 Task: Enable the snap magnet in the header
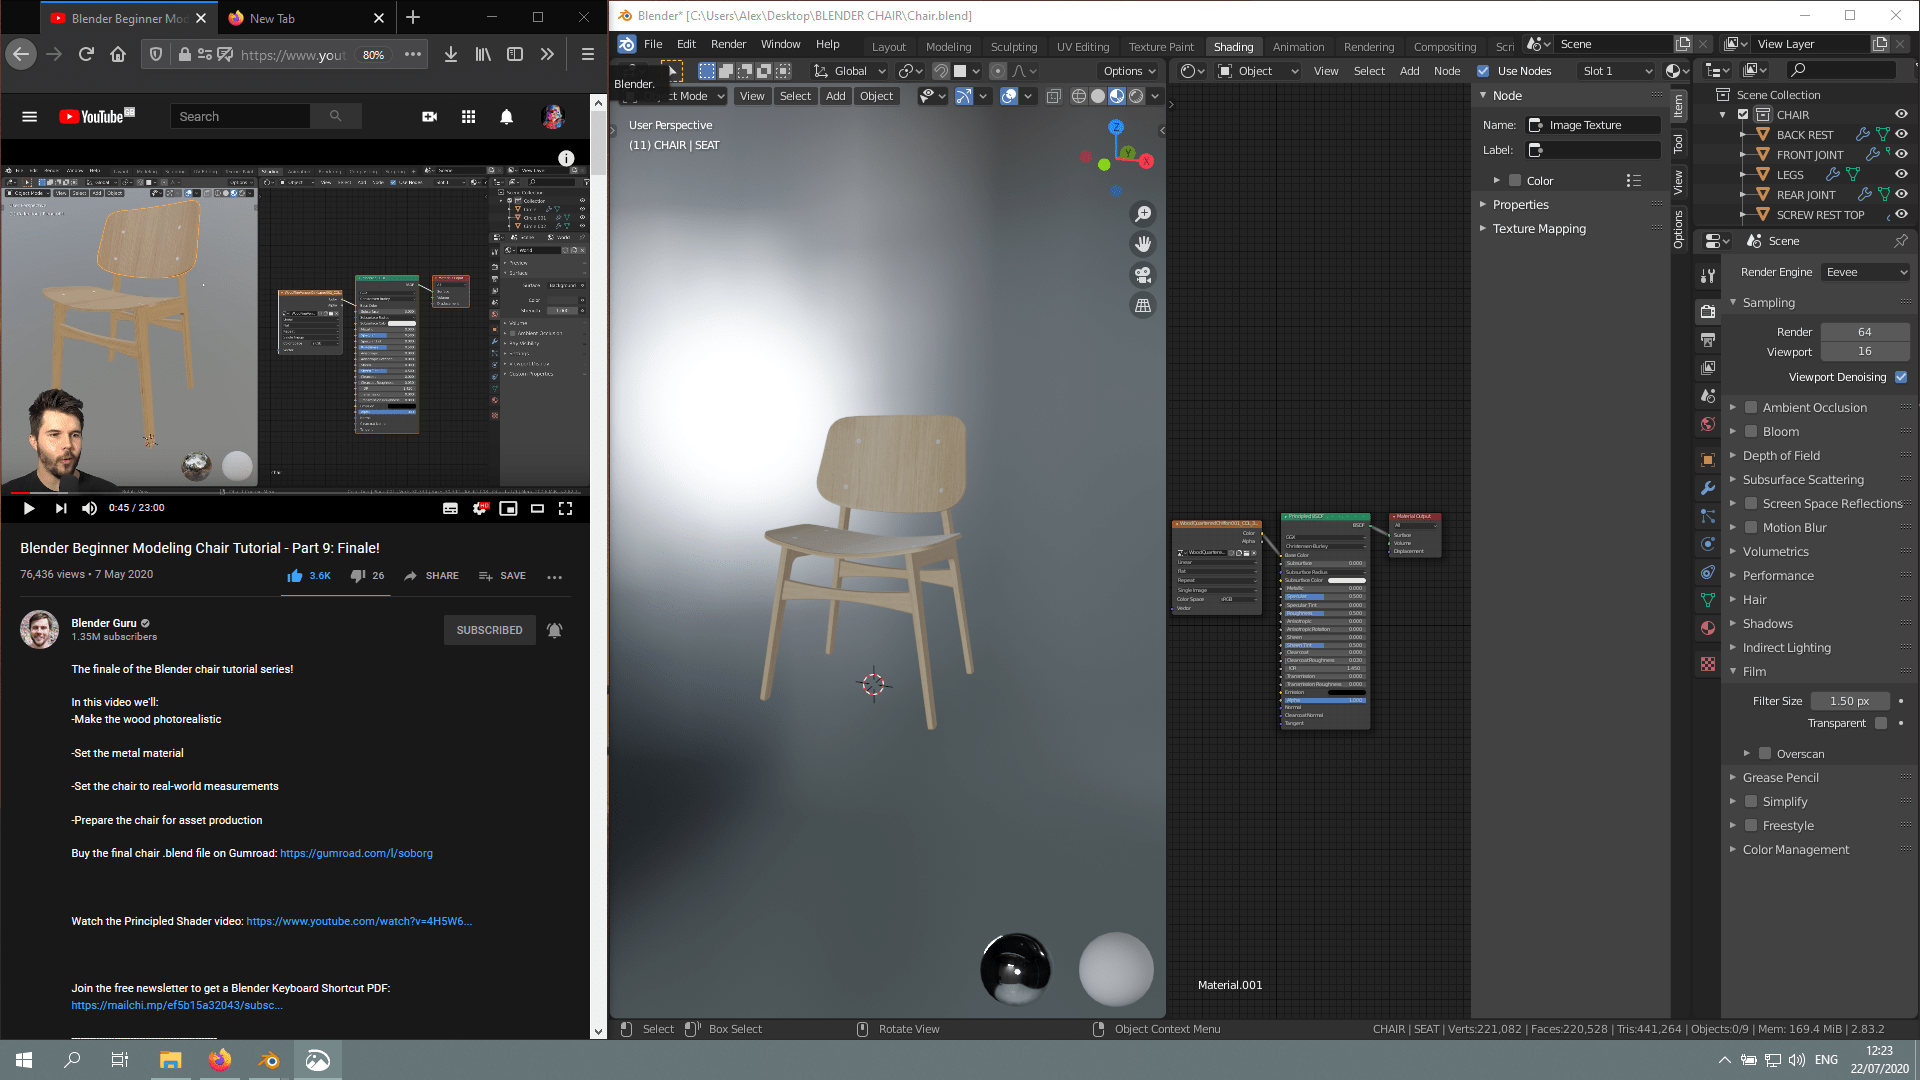pyautogui.click(x=940, y=70)
